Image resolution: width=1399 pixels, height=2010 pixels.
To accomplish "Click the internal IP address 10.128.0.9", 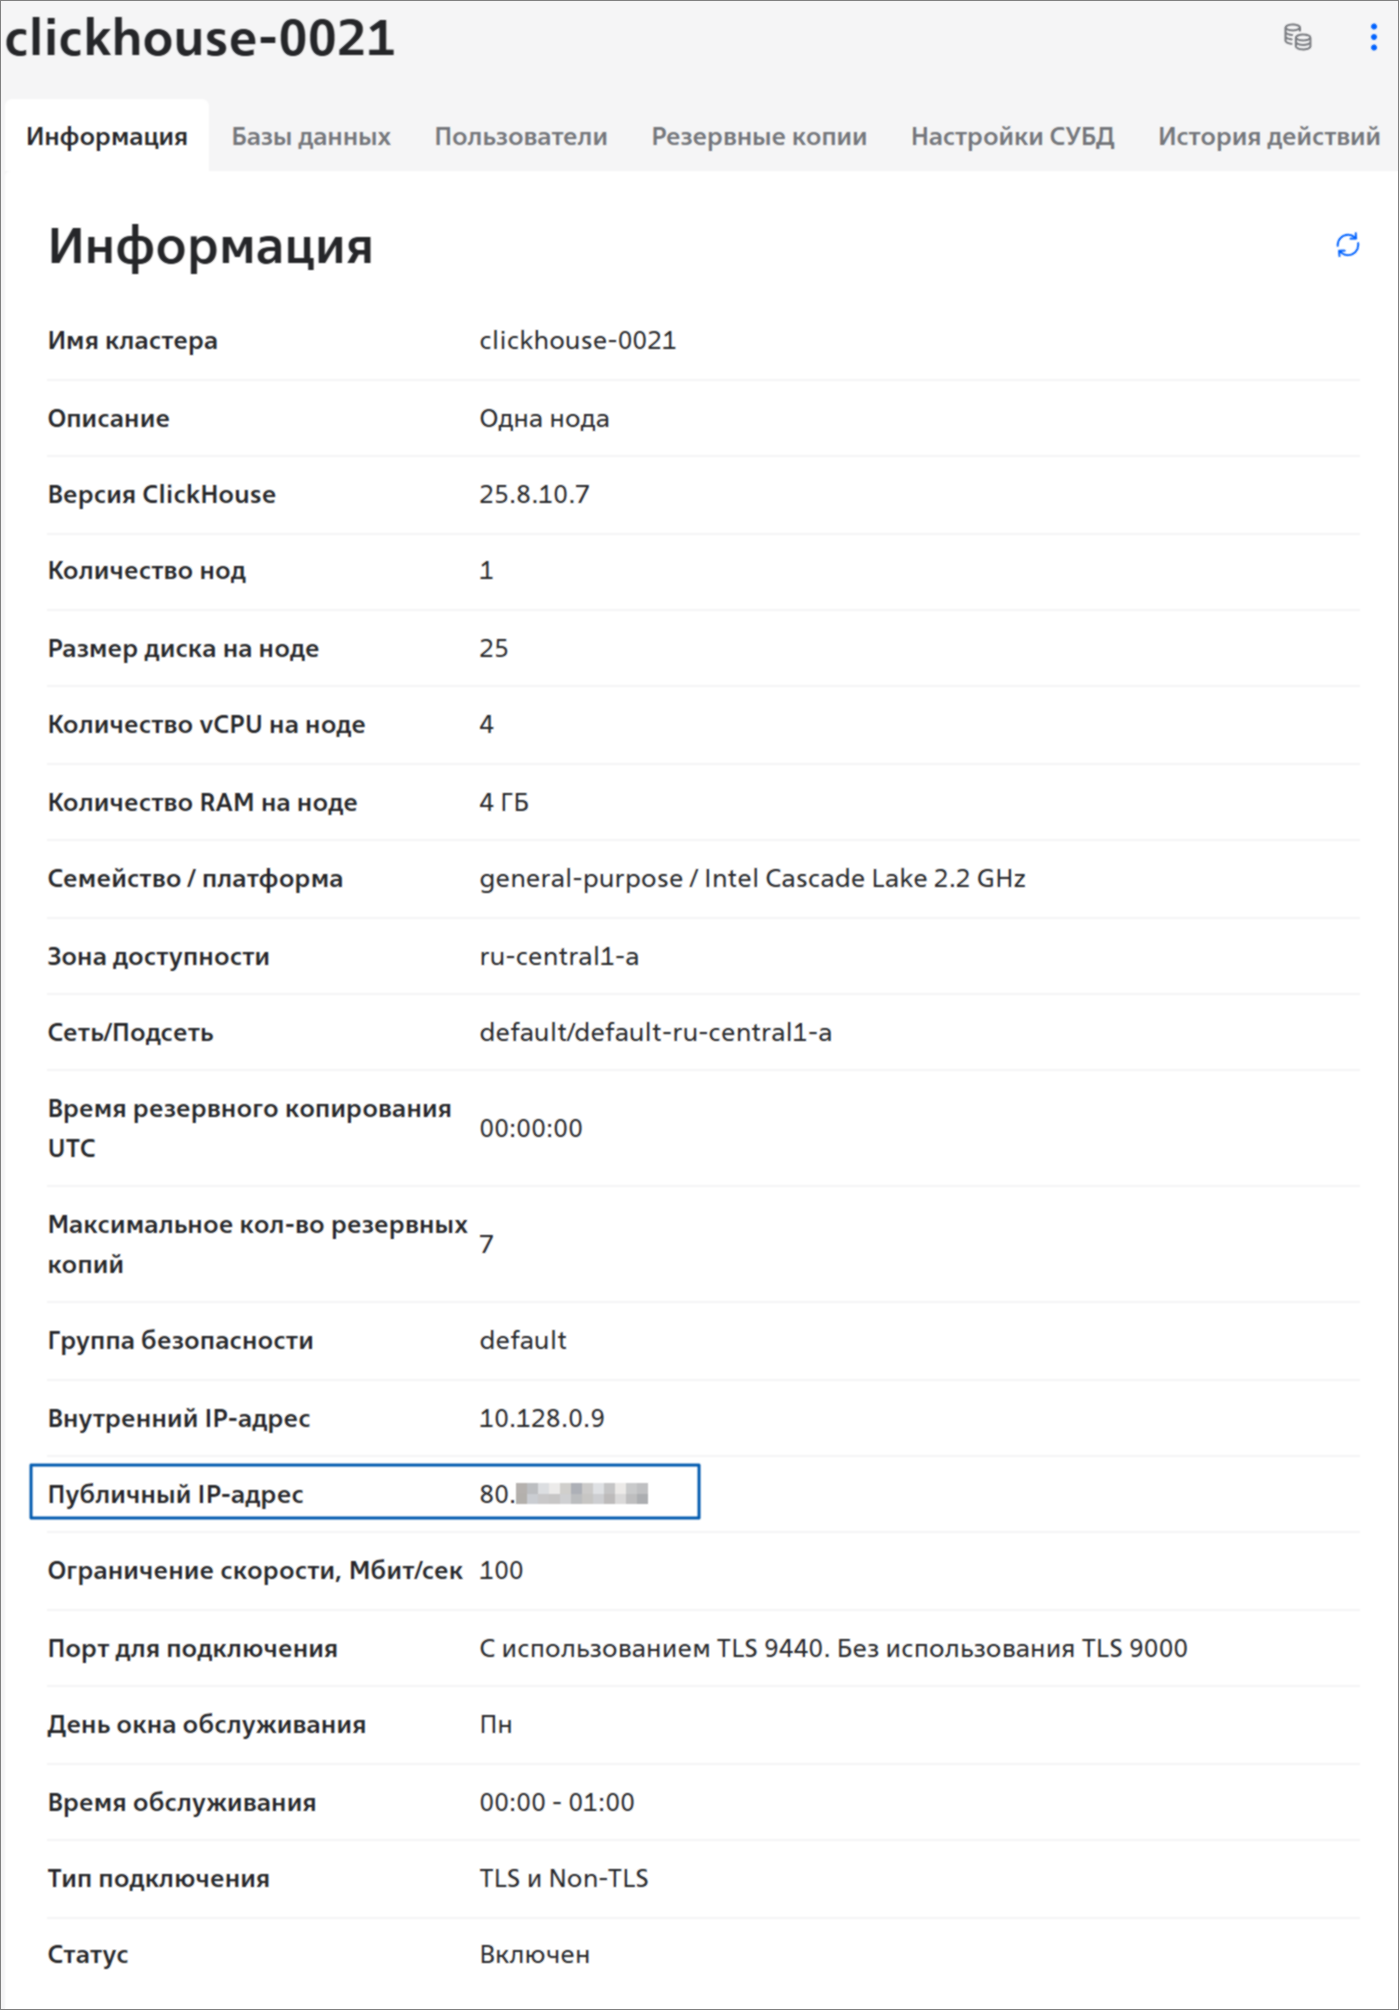I will (x=542, y=1418).
